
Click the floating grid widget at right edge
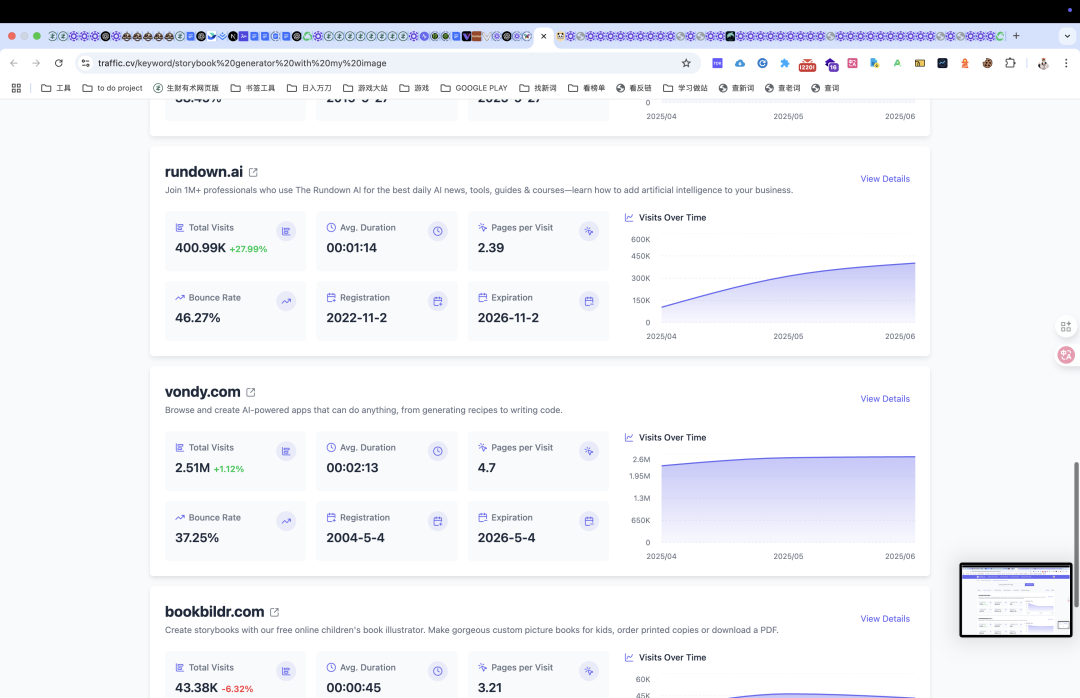coord(1066,327)
